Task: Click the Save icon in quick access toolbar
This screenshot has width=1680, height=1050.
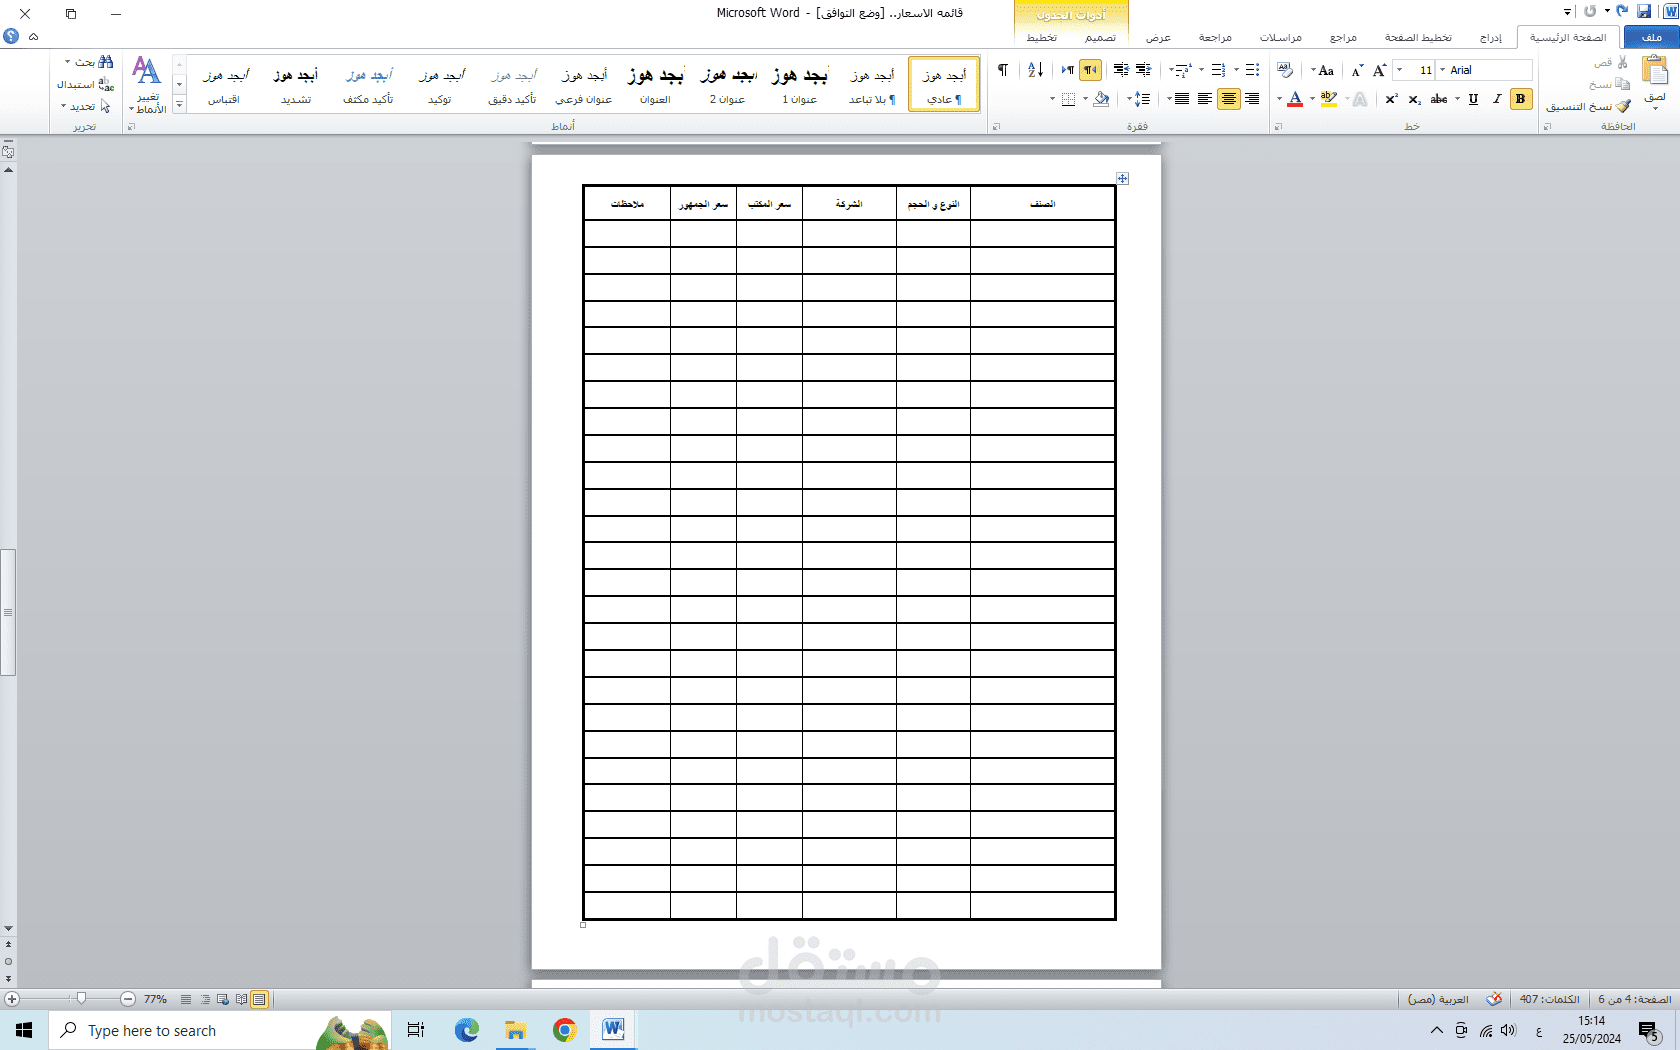Action: [x=1644, y=12]
